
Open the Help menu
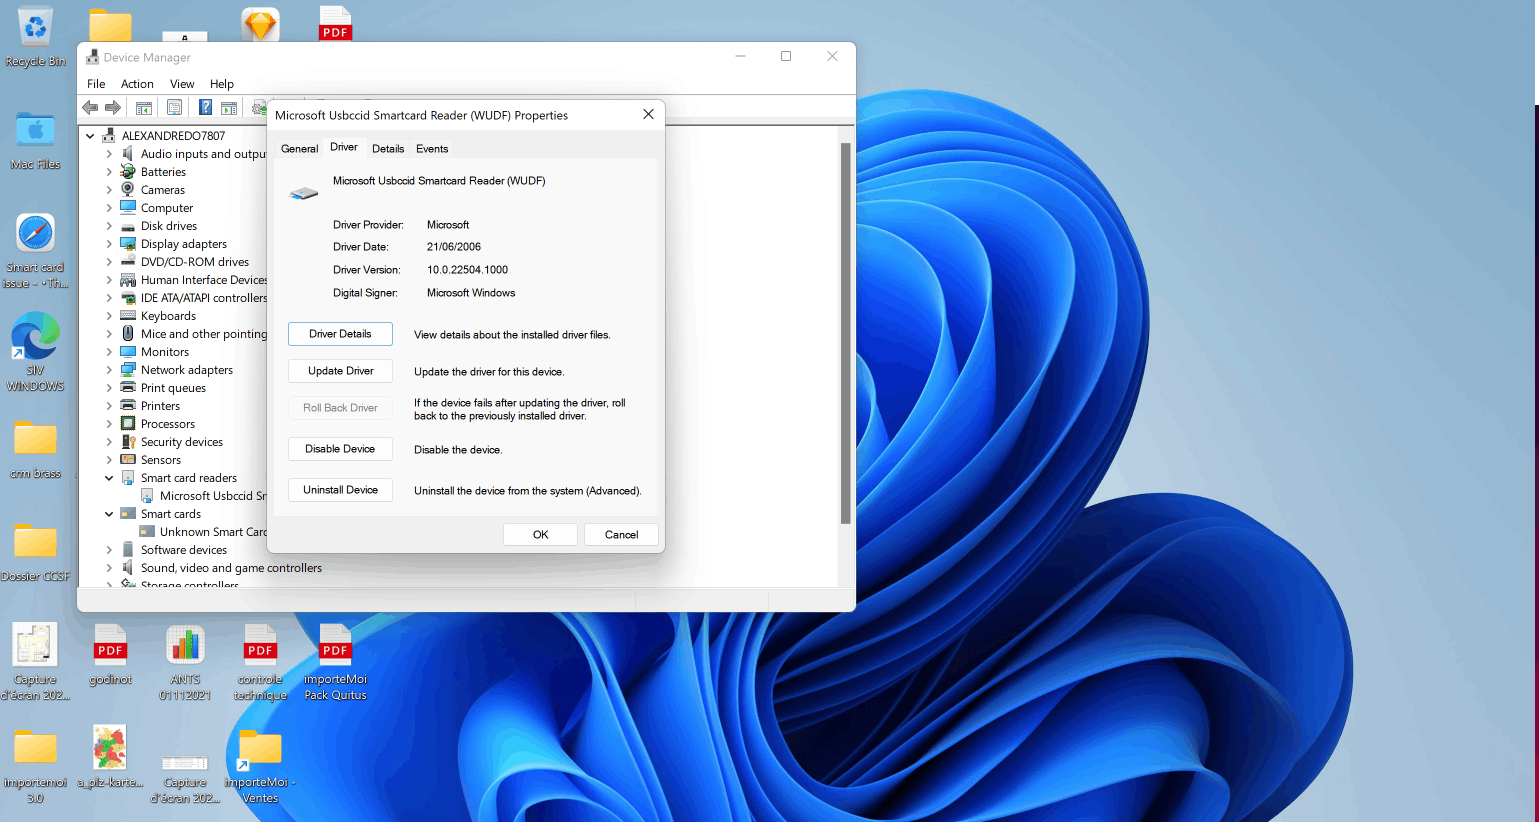coord(222,84)
